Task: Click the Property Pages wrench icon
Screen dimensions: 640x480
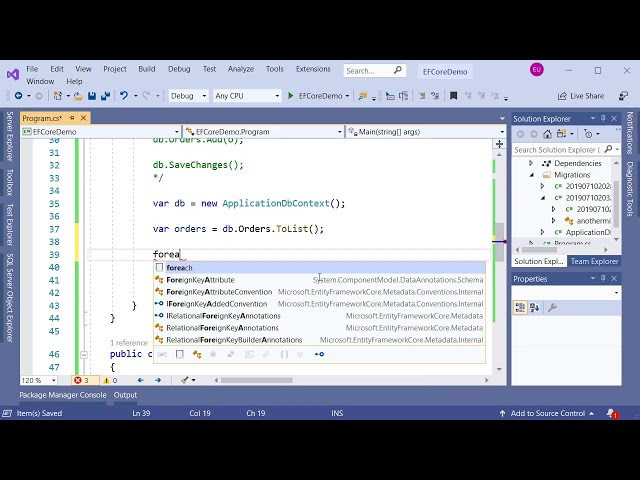Action: pos(552,307)
